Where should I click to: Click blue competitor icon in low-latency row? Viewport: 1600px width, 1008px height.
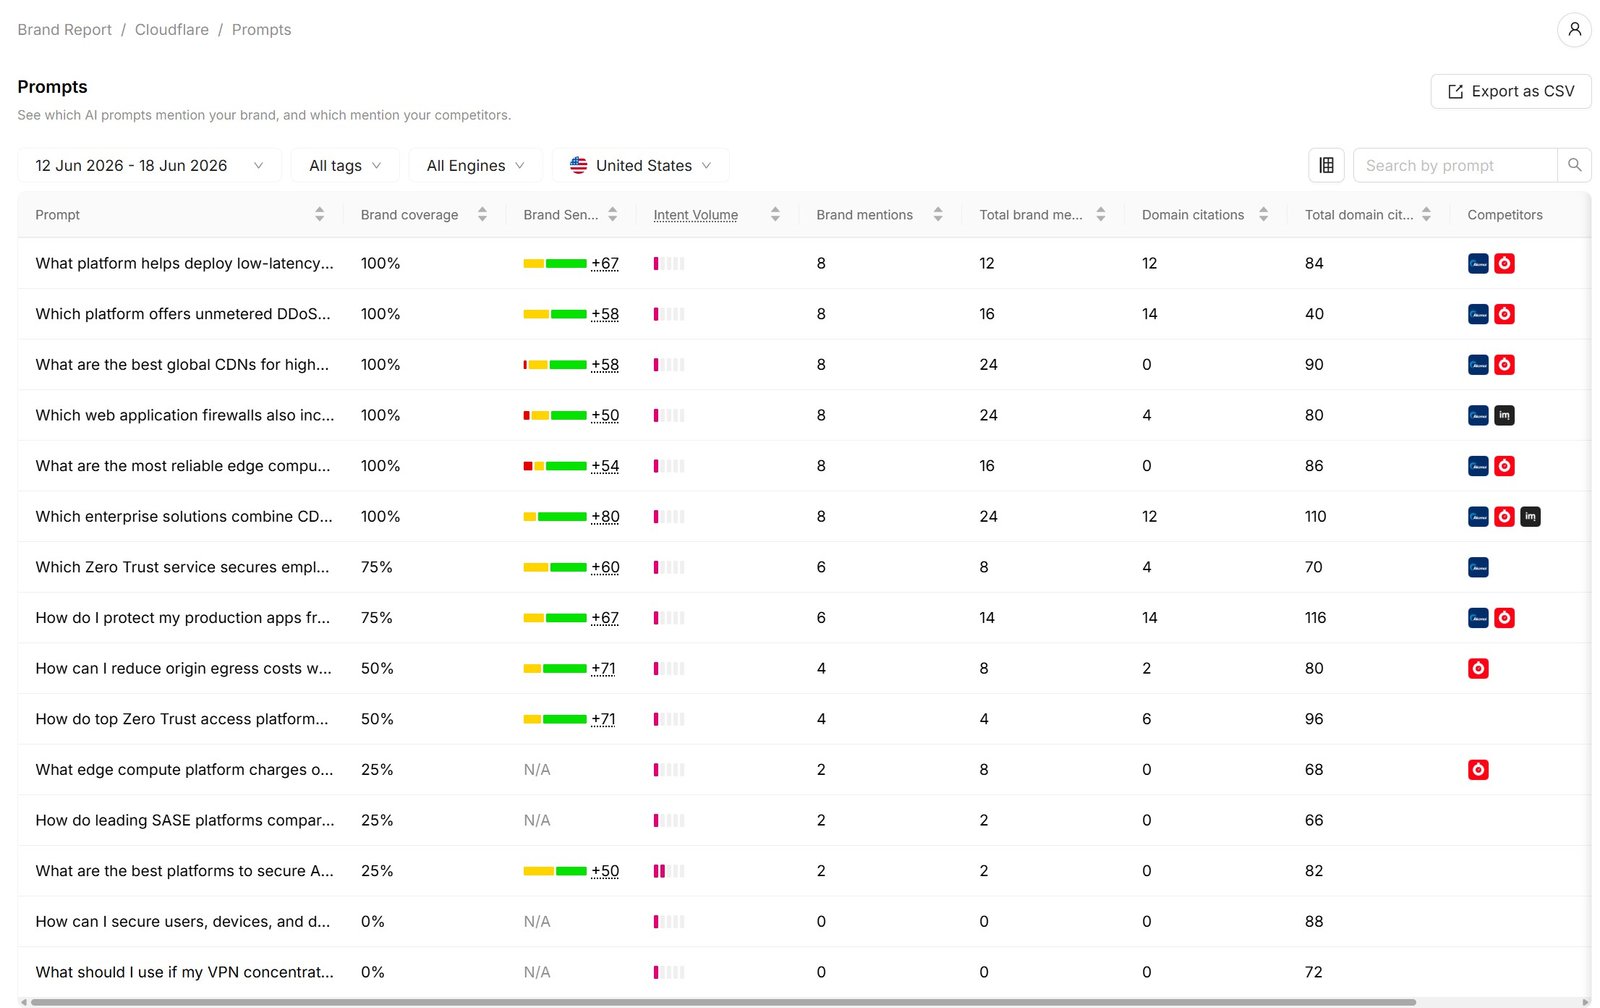click(1478, 263)
